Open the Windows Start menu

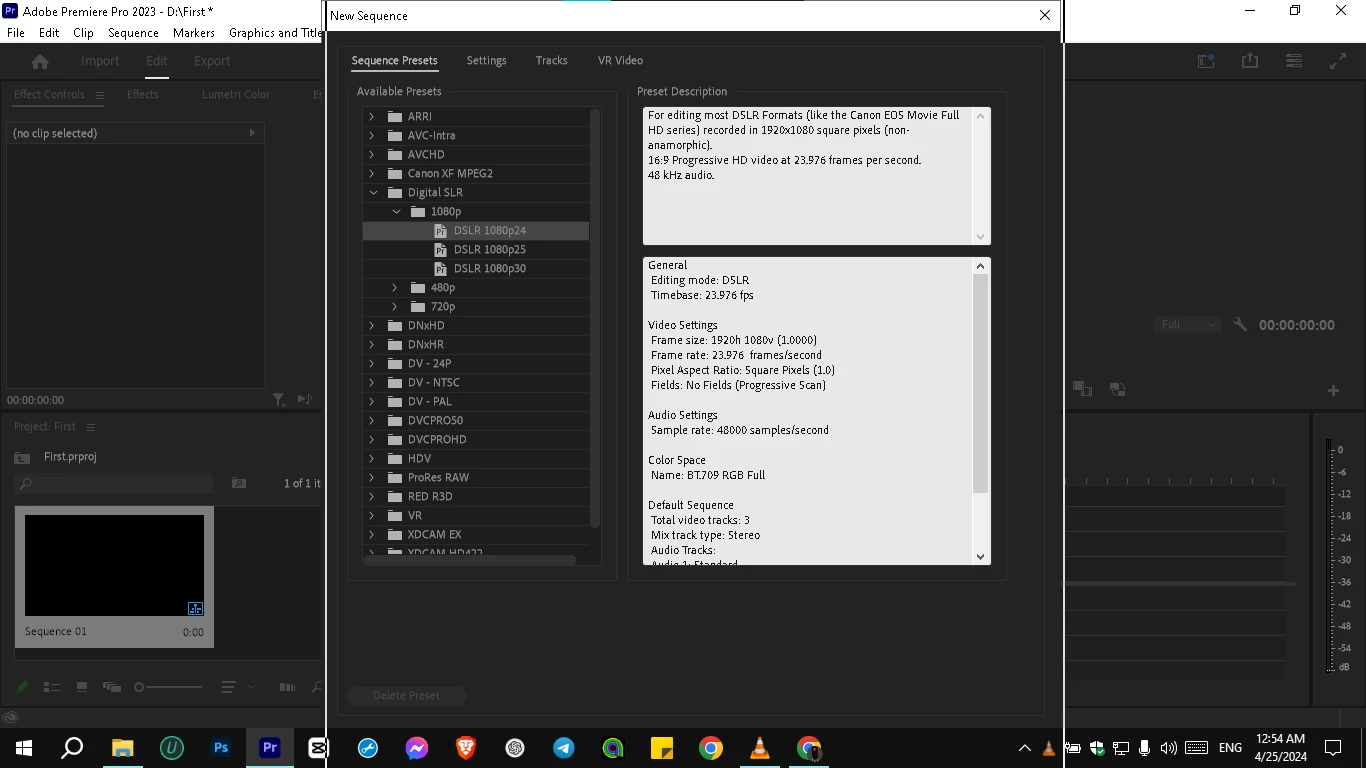tap(23, 748)
